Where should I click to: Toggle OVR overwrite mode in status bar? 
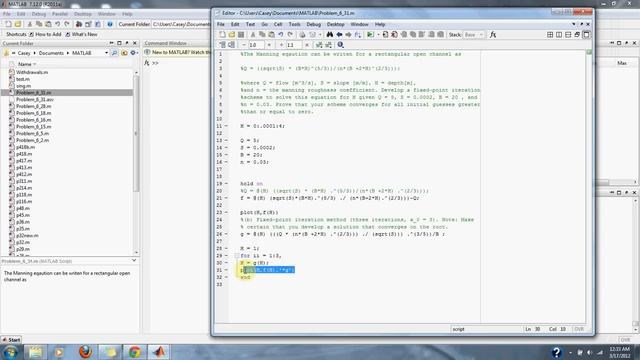click(x=579, y=329)
